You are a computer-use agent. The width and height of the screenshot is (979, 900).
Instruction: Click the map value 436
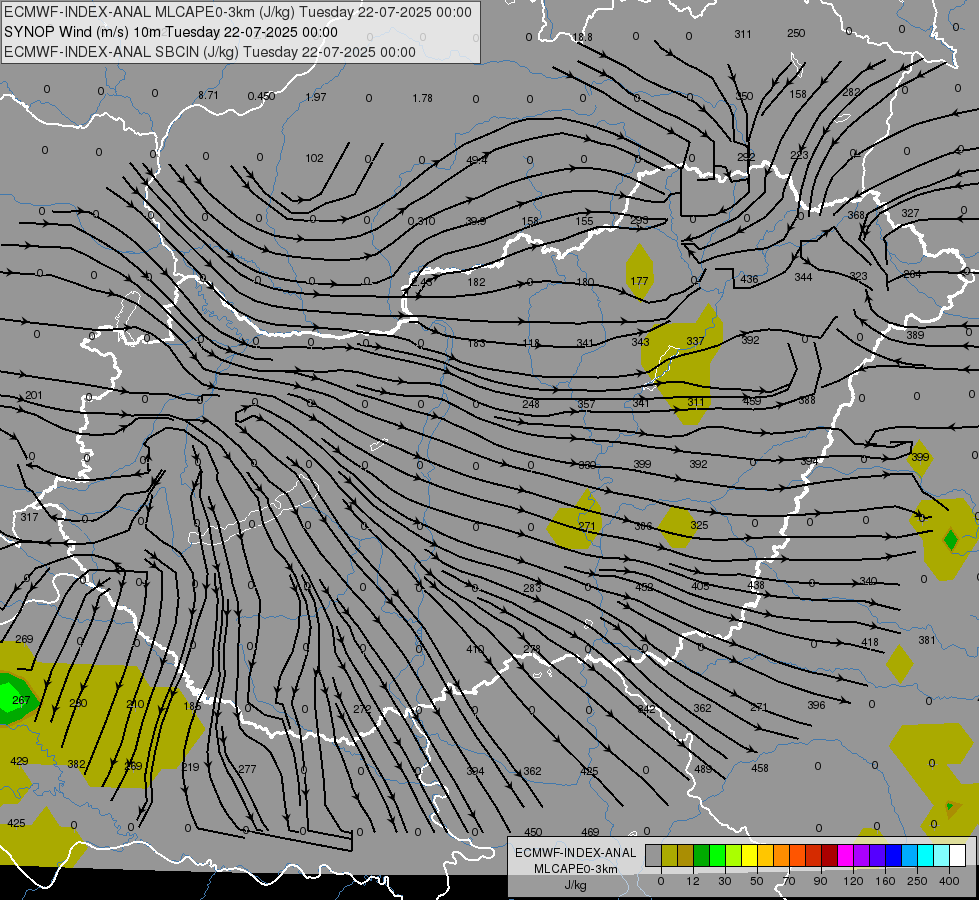point(749,279)
